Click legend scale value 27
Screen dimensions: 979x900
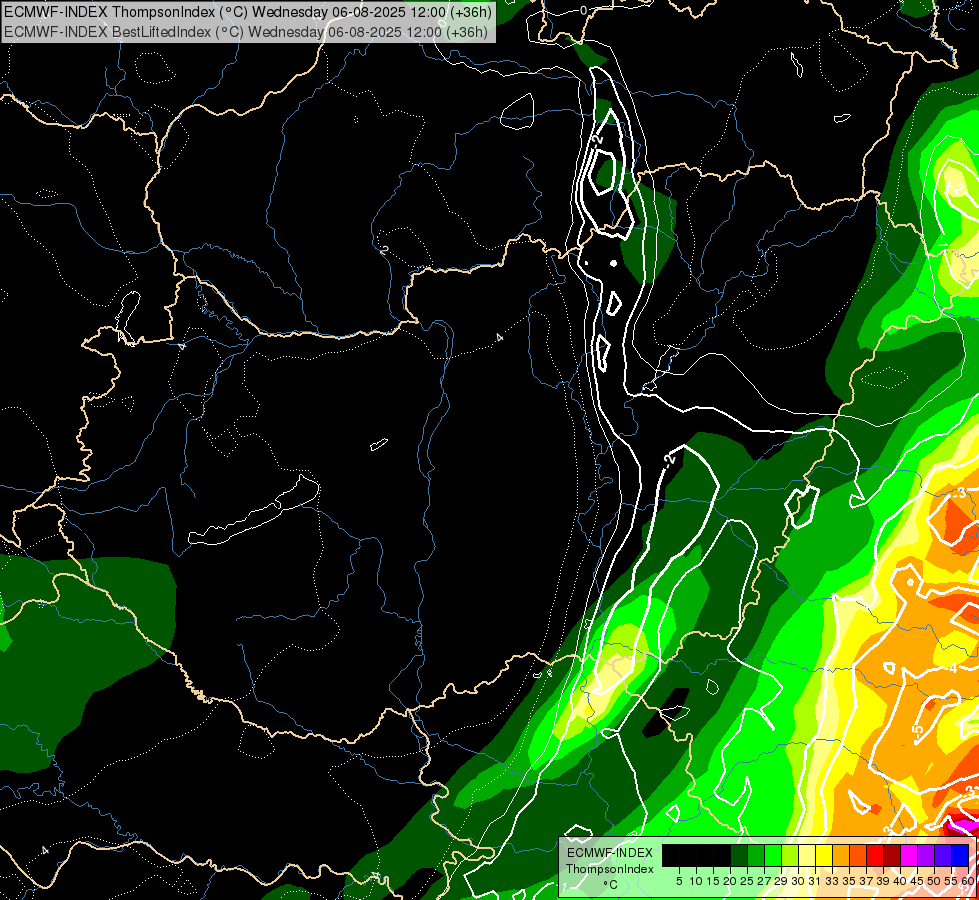(765, 881)
